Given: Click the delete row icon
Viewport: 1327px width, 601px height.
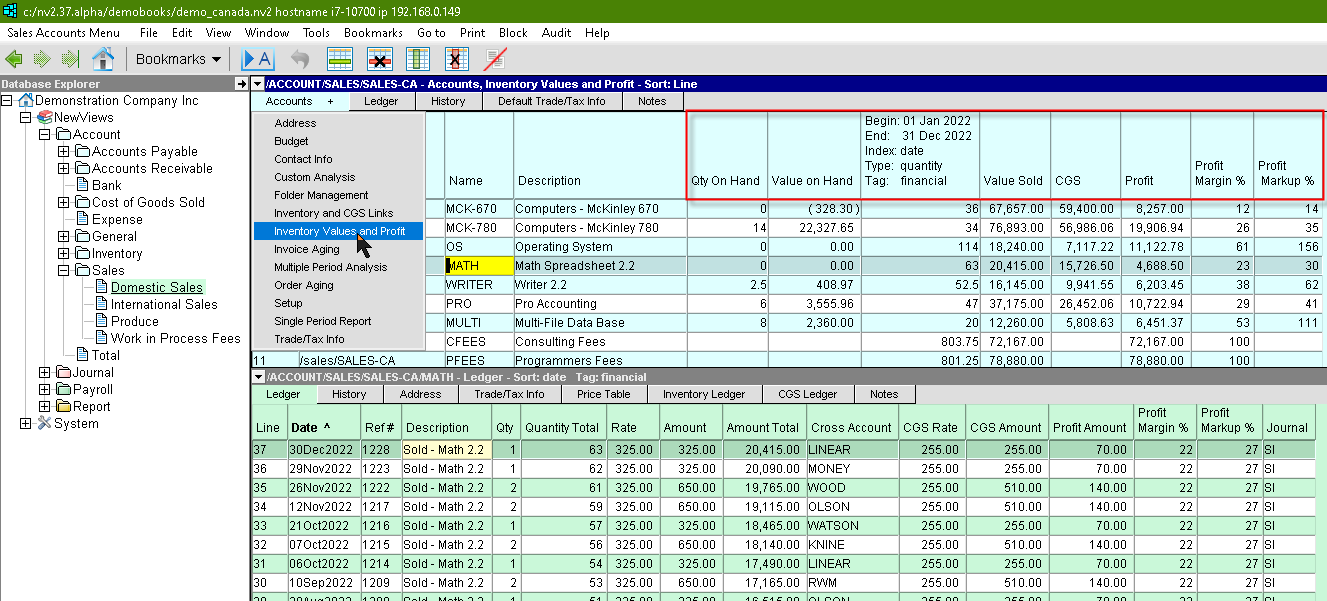Looking at the screenshot, I should [x=379, y=59].
